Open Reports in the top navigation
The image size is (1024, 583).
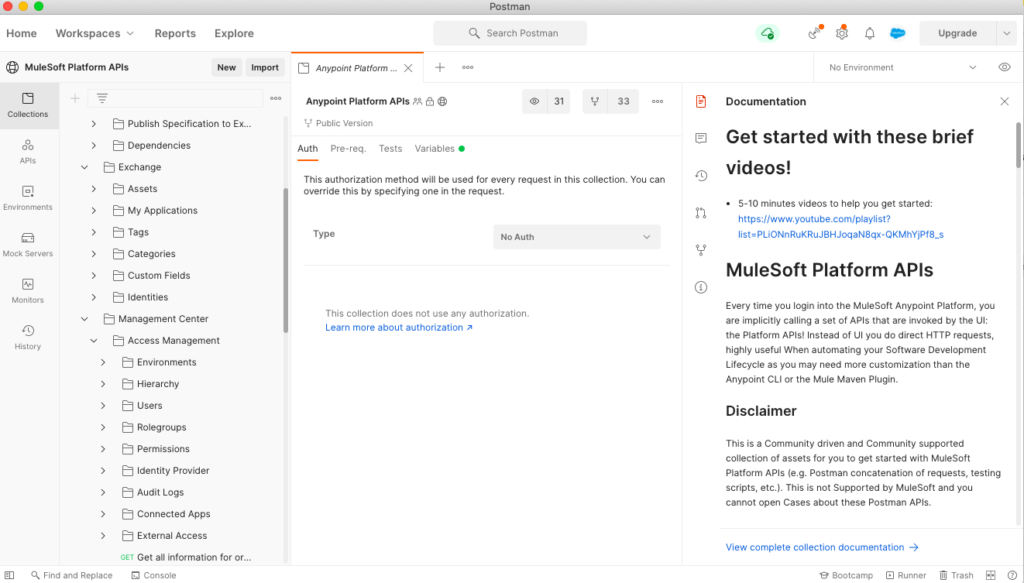pyautogui.click(x=175, y=33)
